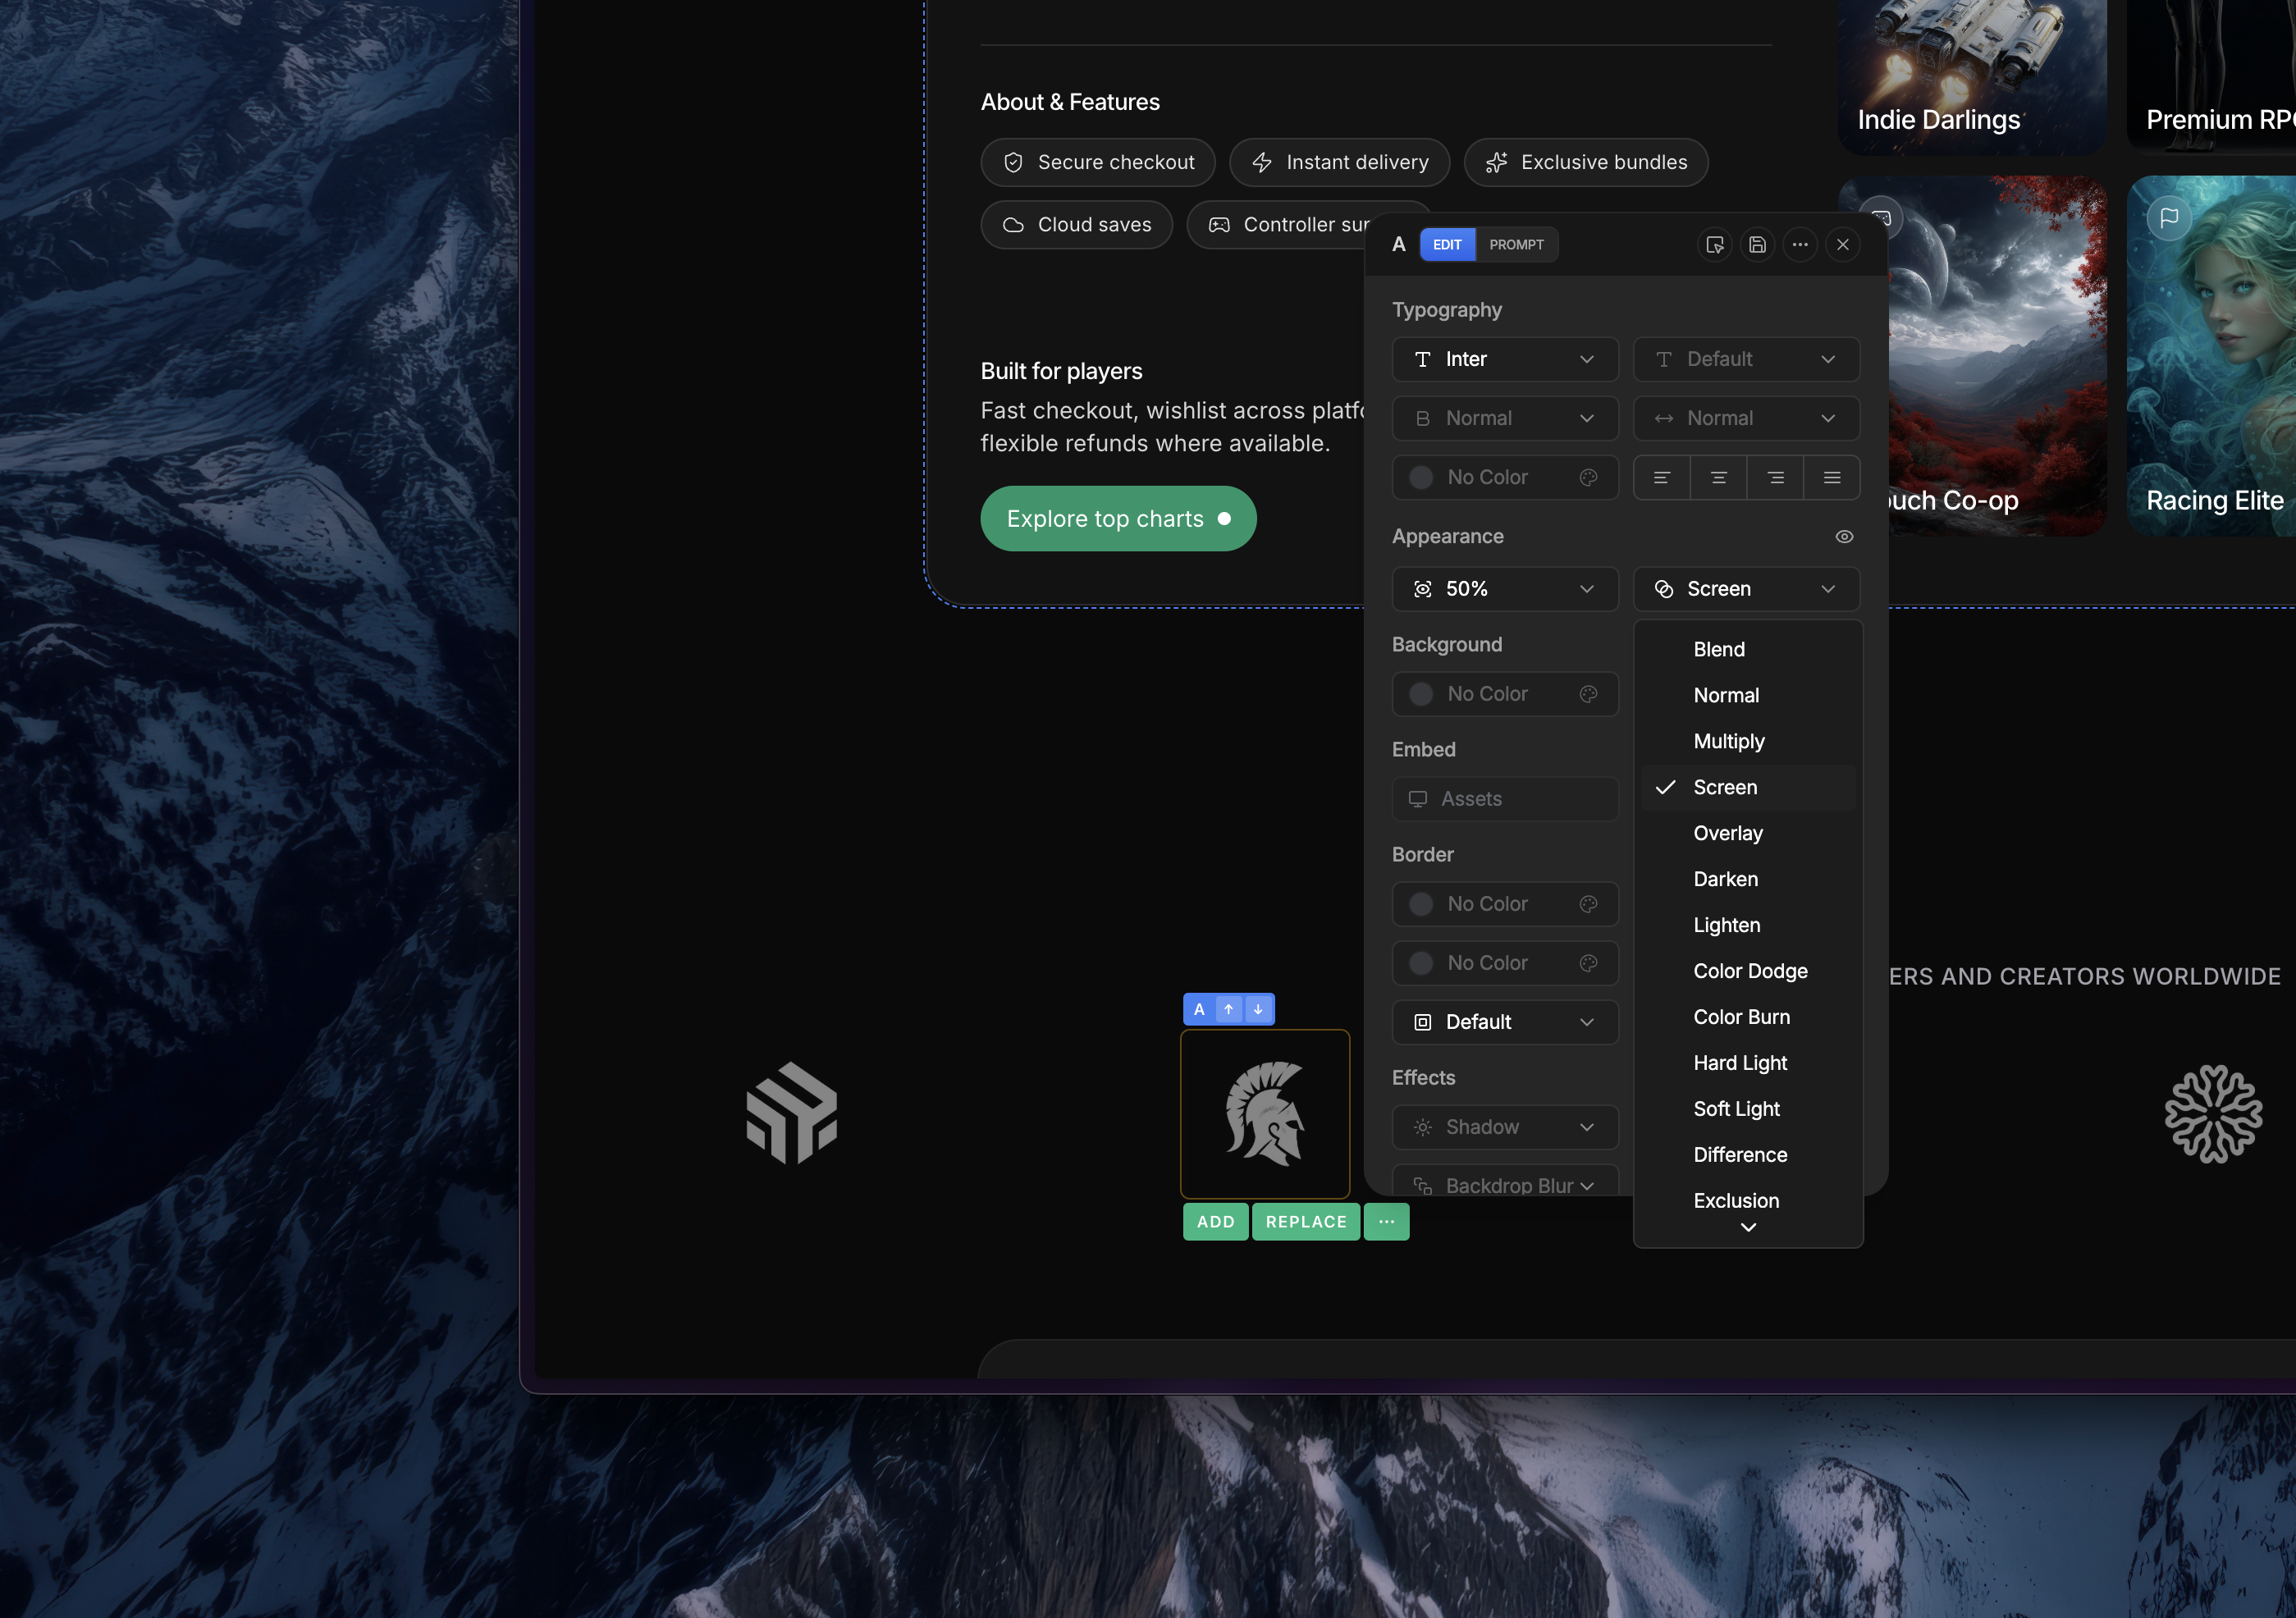Click the save icon in the panel header

click(x=1757, y=244)
